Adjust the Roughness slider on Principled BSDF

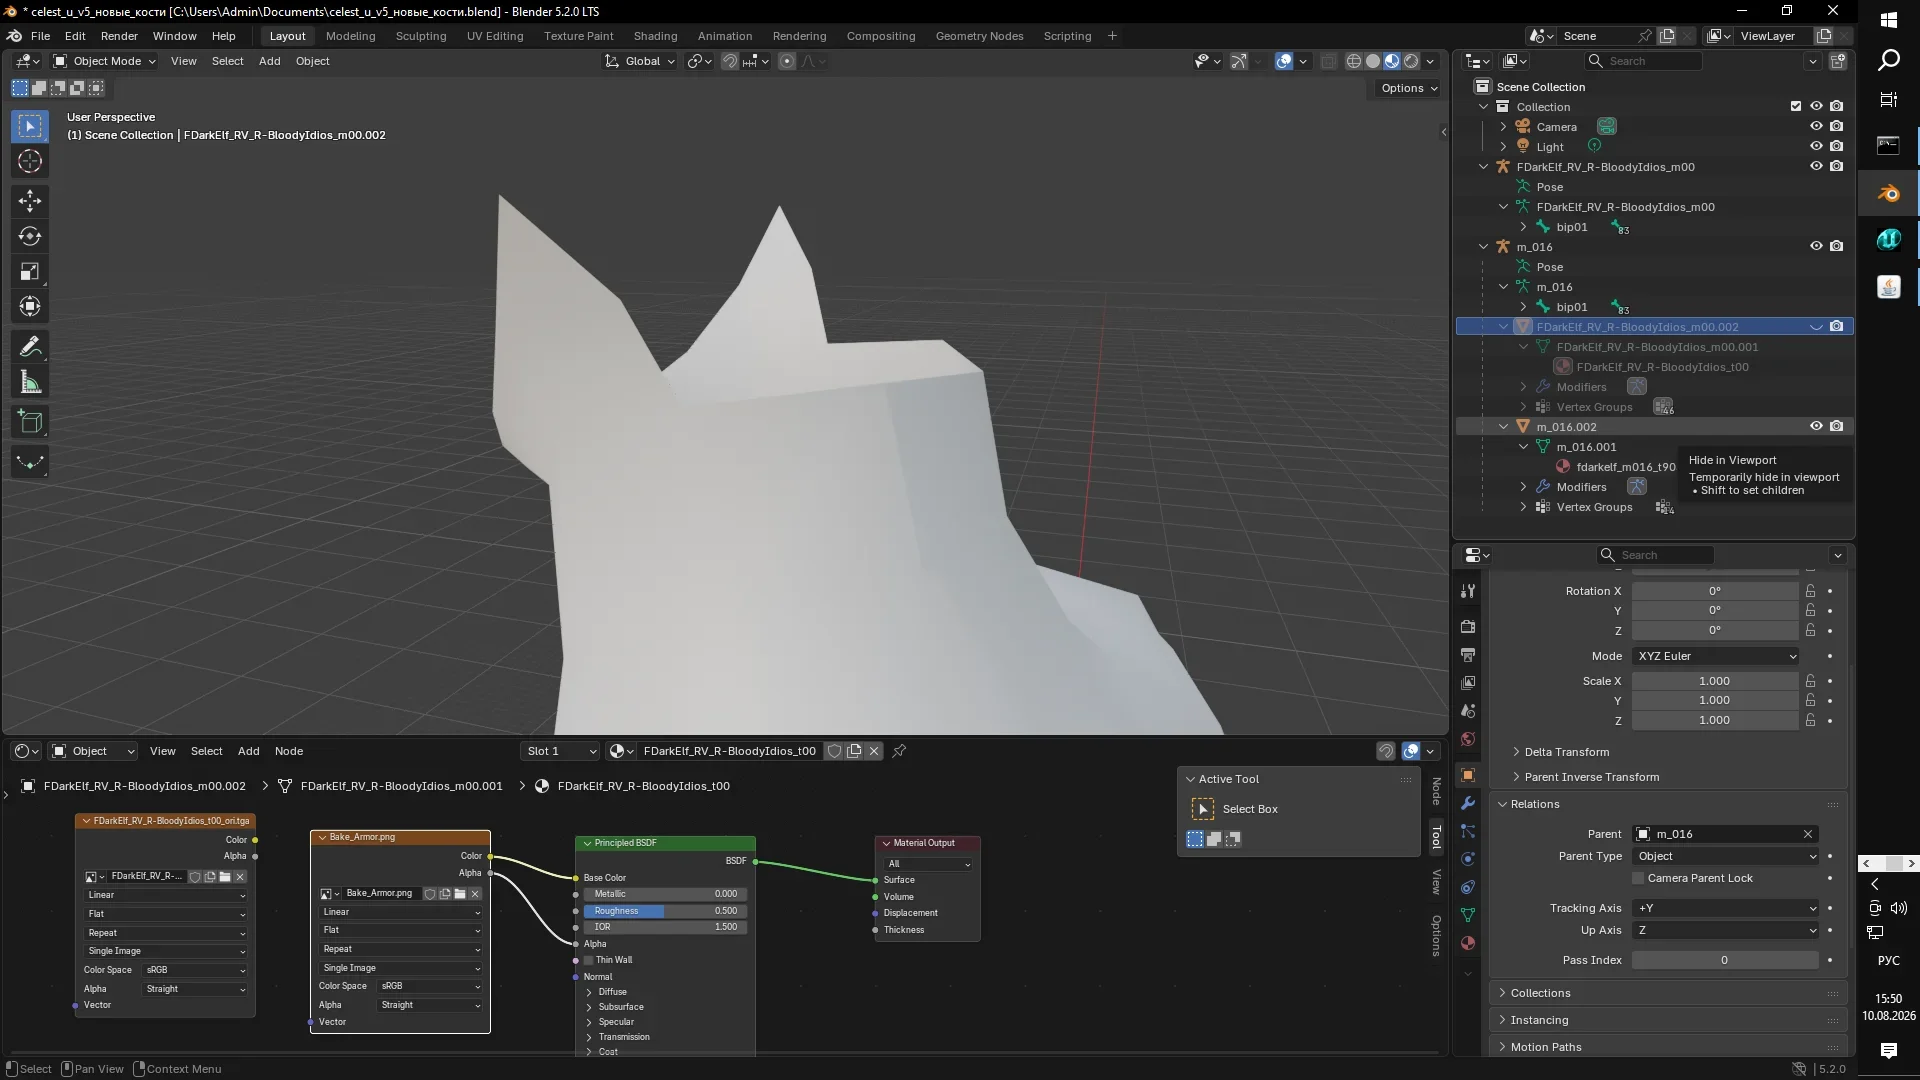[x=665, y=911]
